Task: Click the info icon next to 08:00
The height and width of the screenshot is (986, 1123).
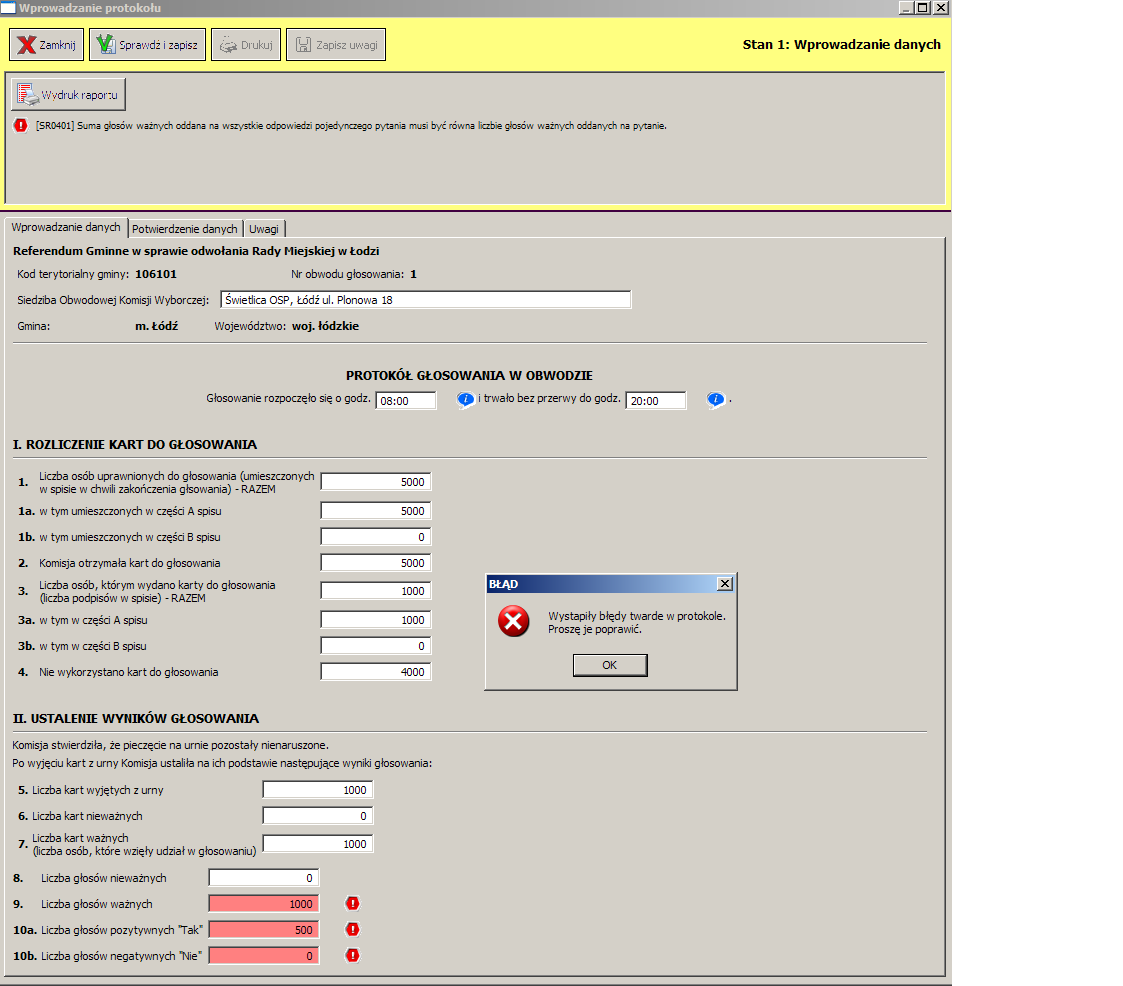Action: pos(466,400)
